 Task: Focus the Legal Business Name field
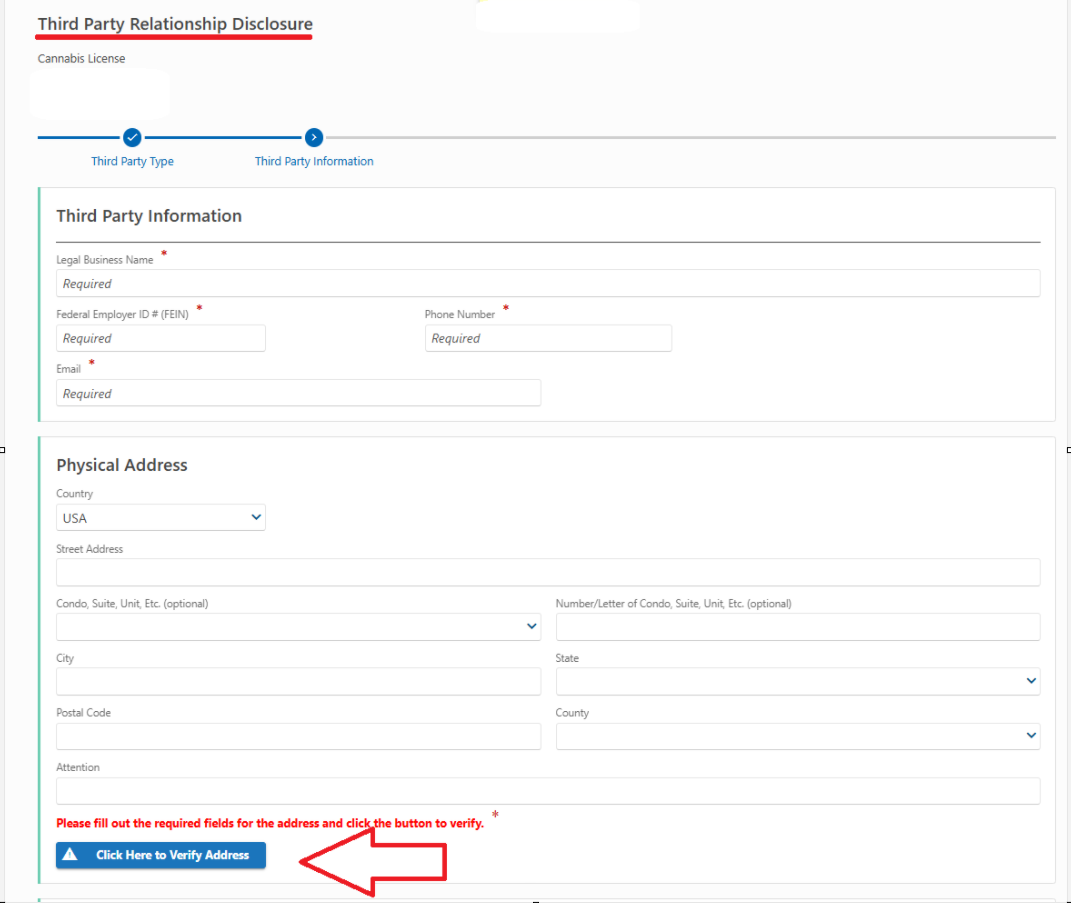pyautogui.click(x=547, y=284)
